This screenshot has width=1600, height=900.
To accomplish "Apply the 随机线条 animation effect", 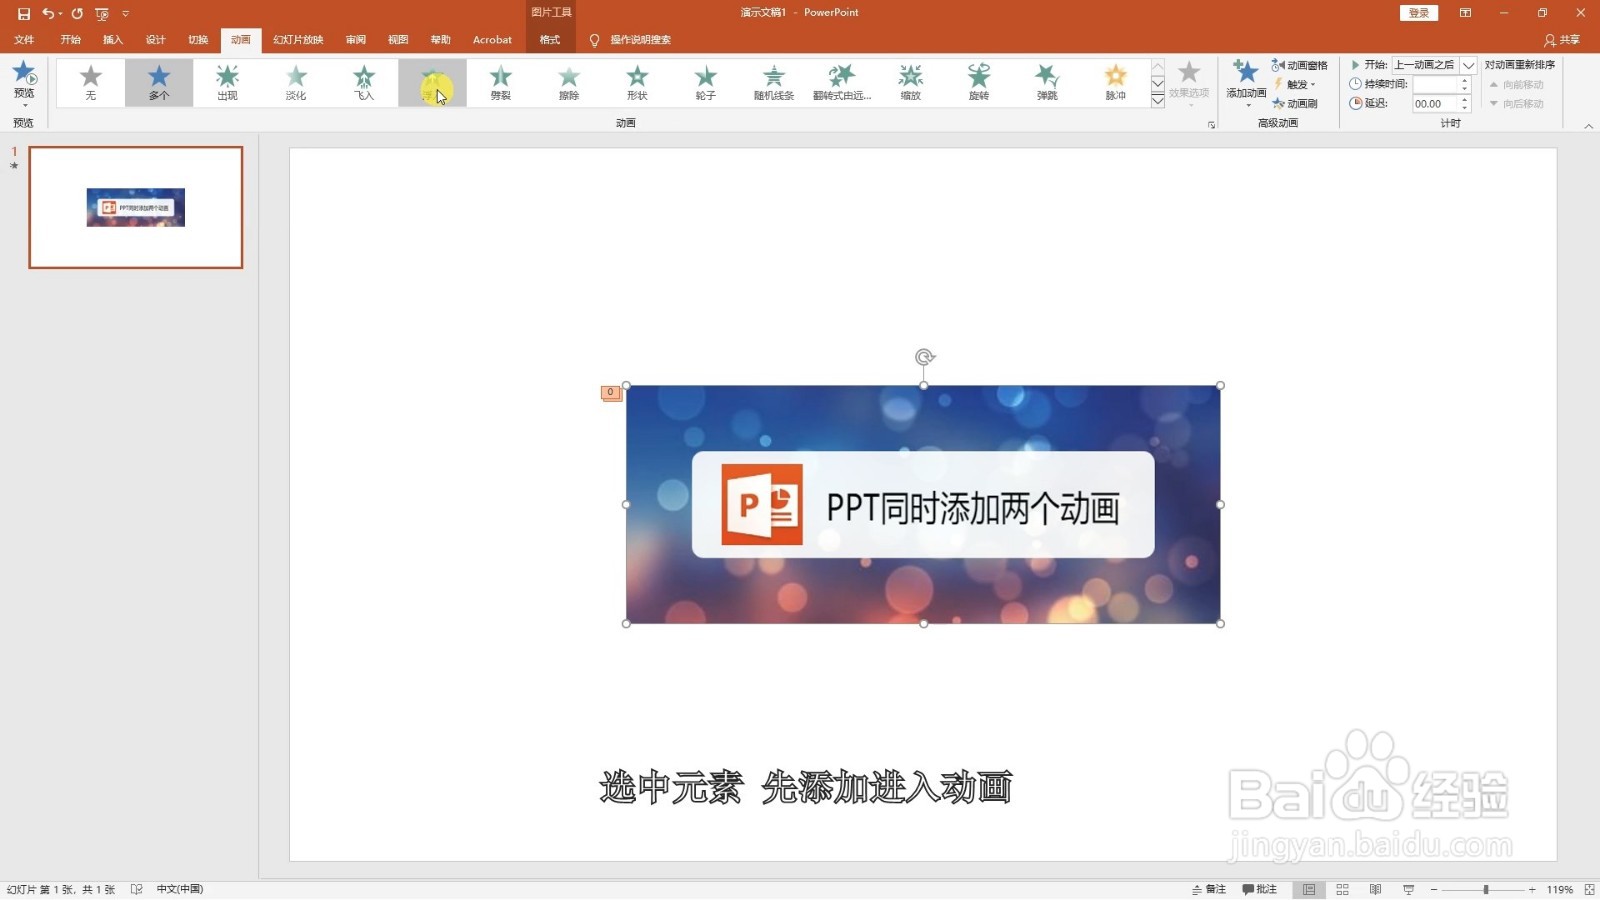I will tap(774, 82).
